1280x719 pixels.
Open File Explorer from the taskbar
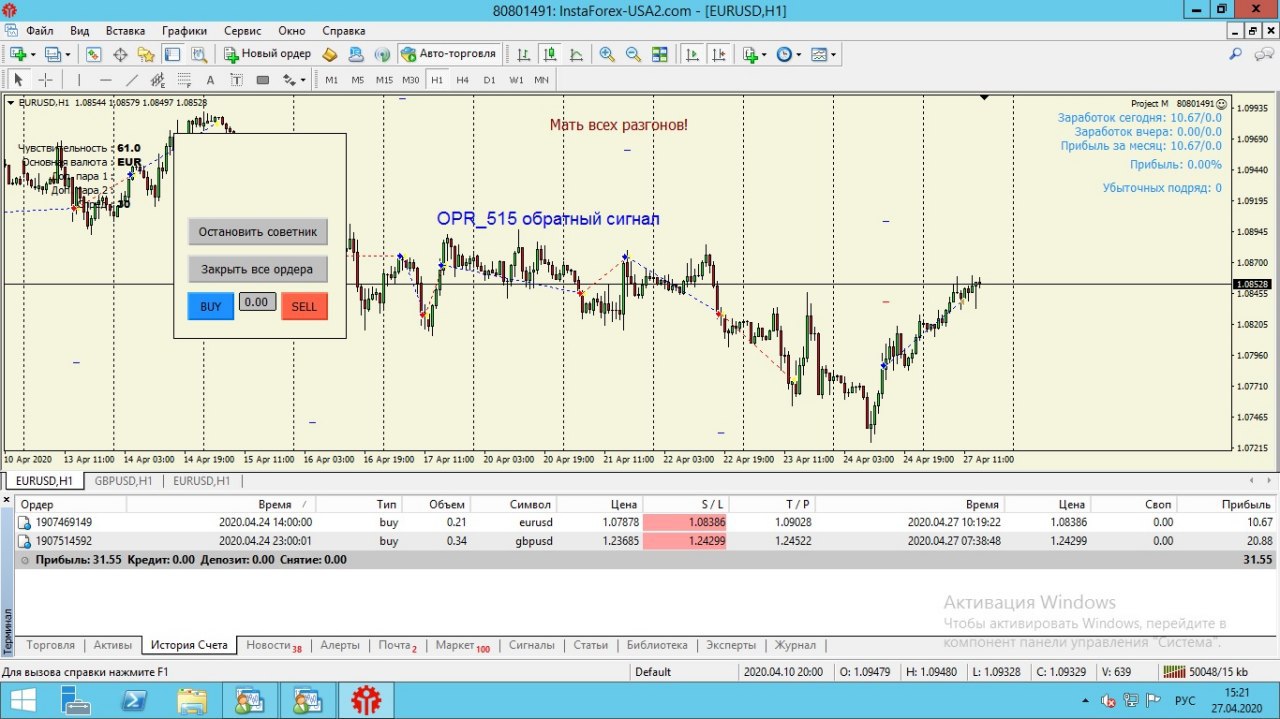pos(192,701)
